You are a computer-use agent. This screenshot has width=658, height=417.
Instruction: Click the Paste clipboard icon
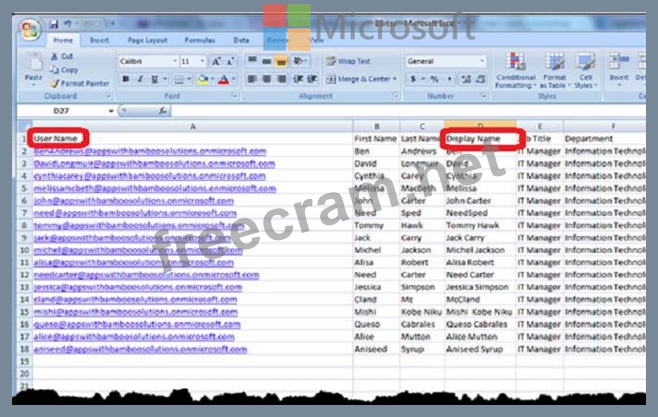tap(33, 63)
